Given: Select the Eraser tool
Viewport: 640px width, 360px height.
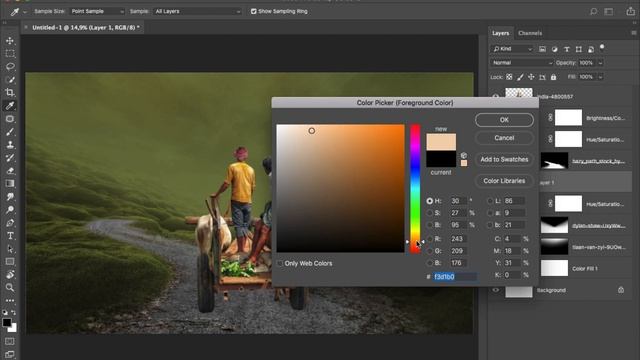Looking at the screenshot, I should coord(10,171).
